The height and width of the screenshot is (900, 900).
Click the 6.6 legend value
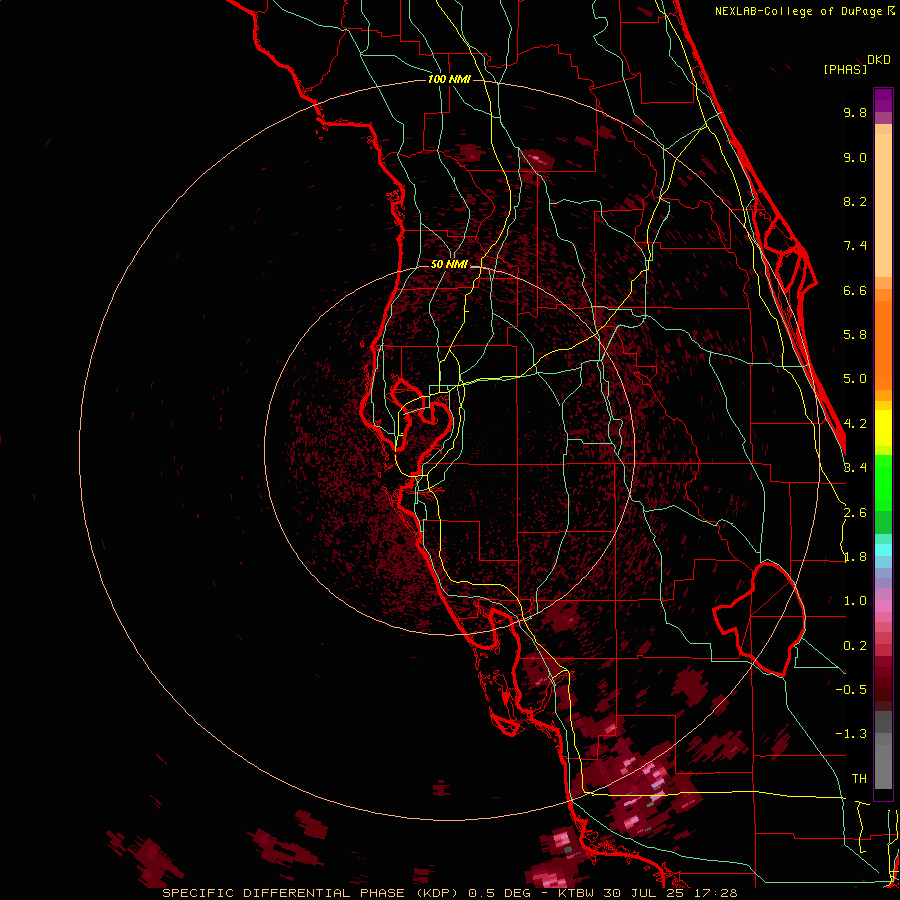pyautogui.click(x=855, y=290)
